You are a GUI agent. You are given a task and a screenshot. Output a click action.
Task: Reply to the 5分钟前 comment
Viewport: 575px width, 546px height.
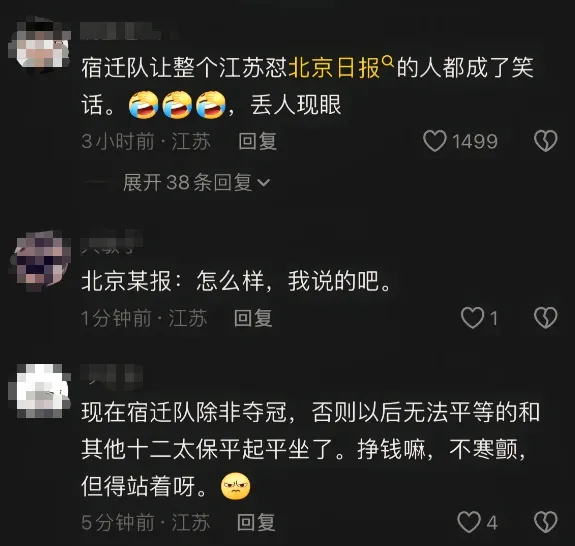pyautogui.click(x=256, y=523)
